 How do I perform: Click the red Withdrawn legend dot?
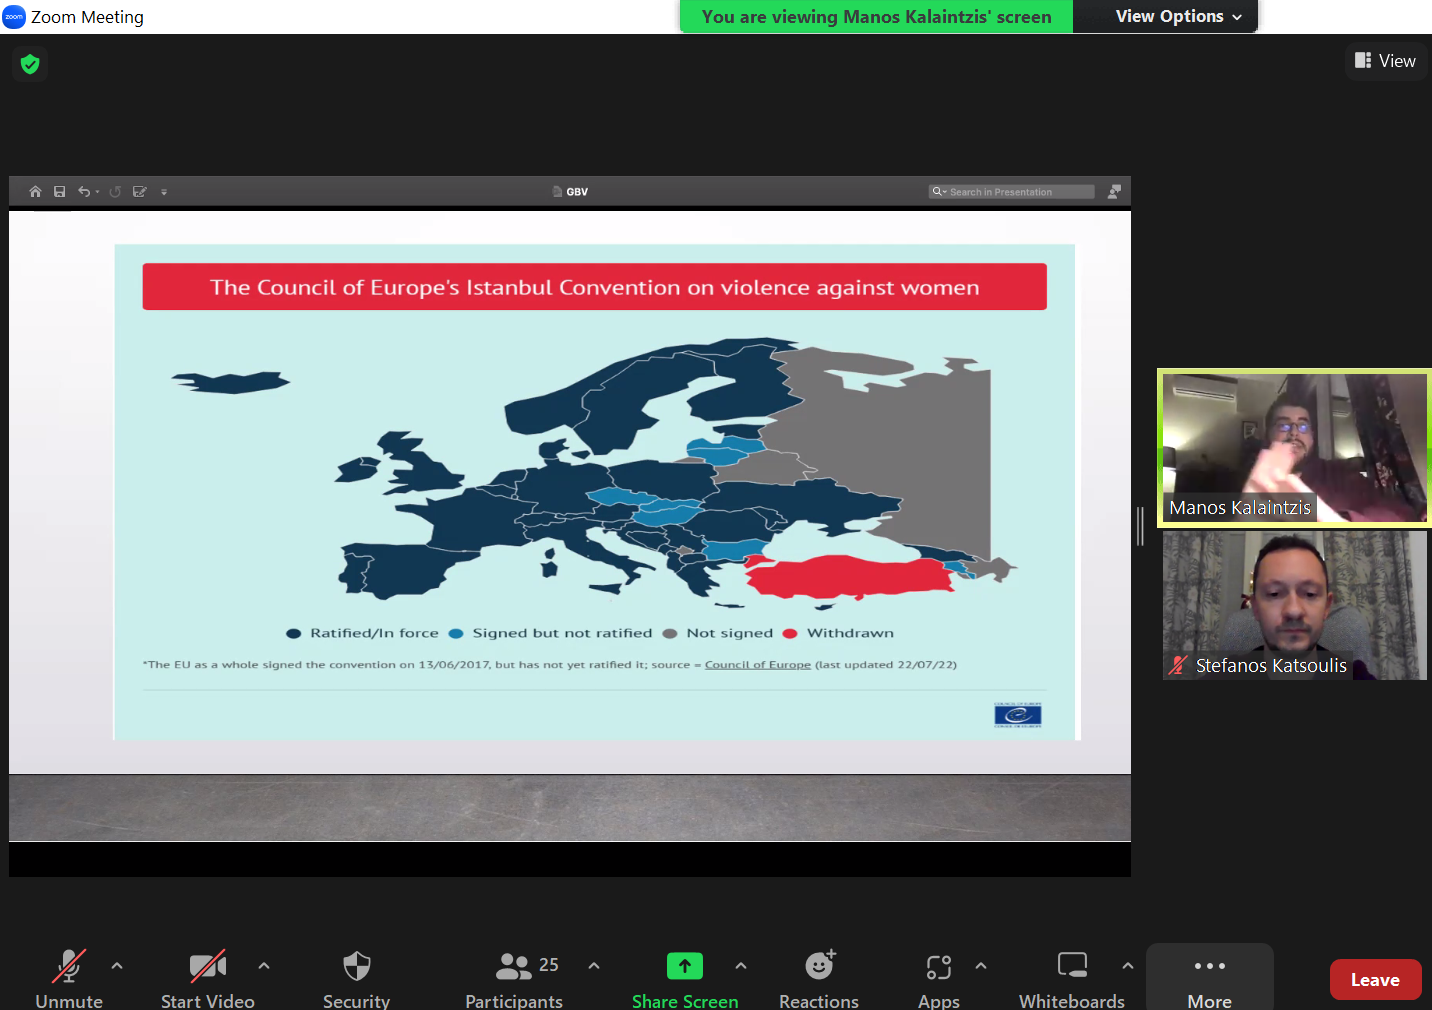point(790,633)
